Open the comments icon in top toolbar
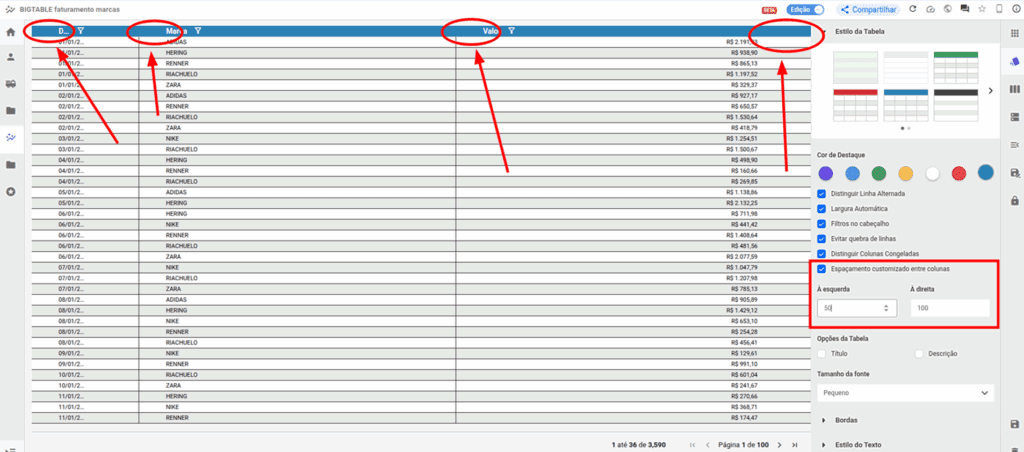 tap(964, 9)
